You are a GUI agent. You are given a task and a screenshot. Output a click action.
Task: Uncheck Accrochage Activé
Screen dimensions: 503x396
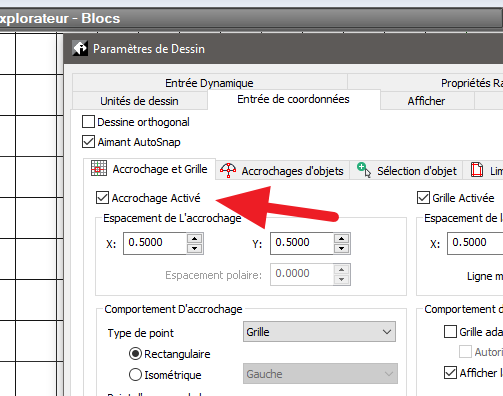(x=102, y=197)
